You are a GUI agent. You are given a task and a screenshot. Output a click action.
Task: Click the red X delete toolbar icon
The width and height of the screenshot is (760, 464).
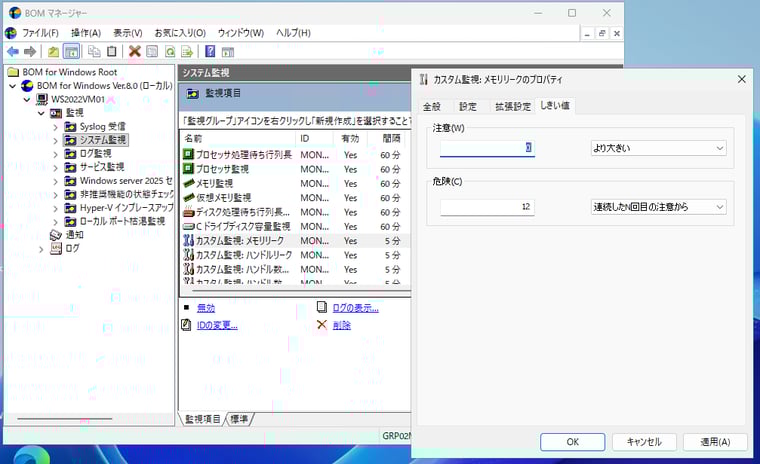[x=134, y=51]
